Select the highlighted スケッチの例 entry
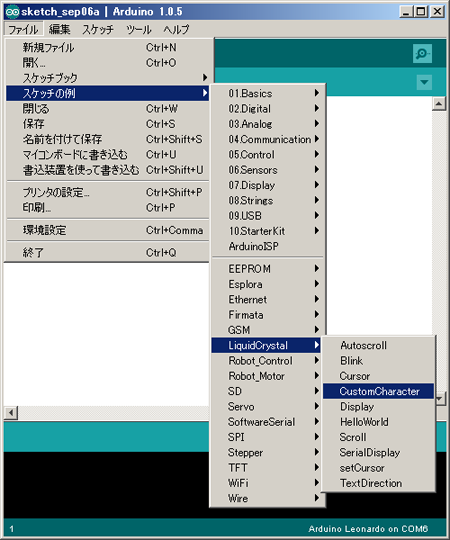Image resolution: width=450 pixels, height=540 pixels. click(x=107, y=93)
